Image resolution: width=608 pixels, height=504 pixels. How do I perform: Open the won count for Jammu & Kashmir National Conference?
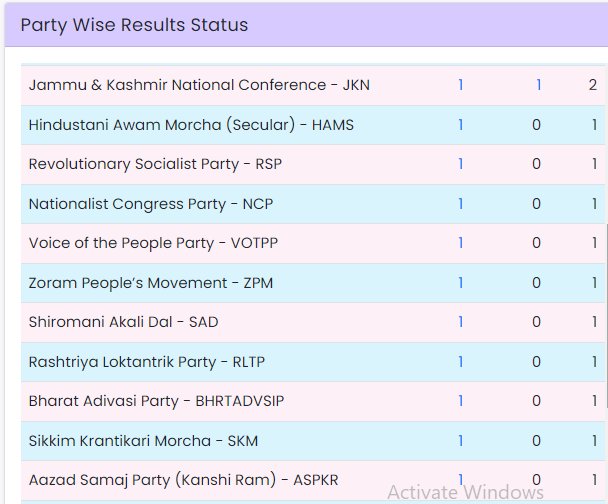click(x=461, y=85)
